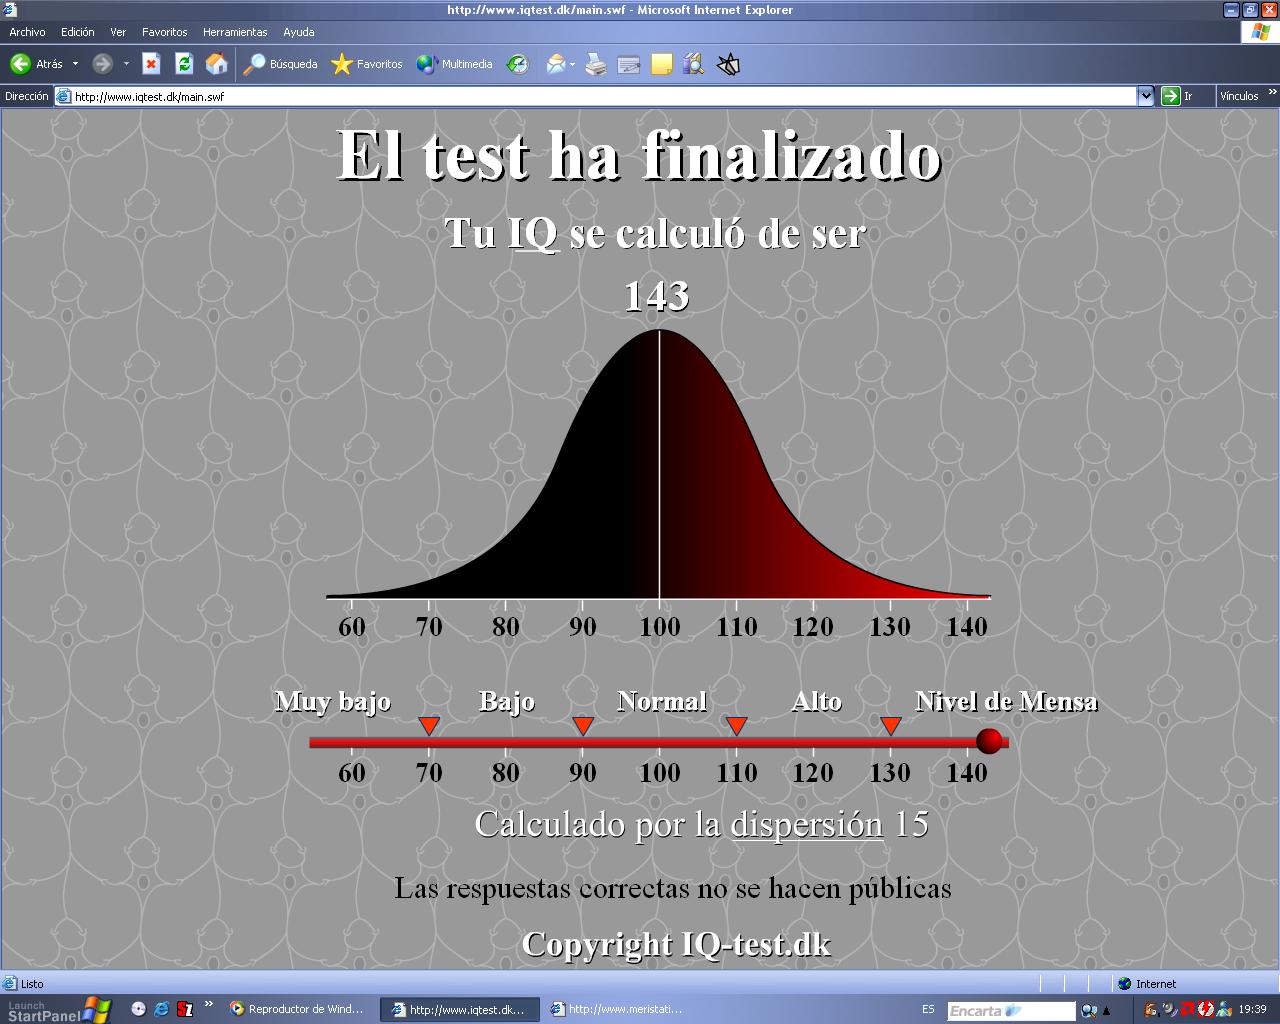The height and width of the screenshot is (1024, 1280).
Task: Click the ES language indicator
Action: click(x=928, y=1009)
